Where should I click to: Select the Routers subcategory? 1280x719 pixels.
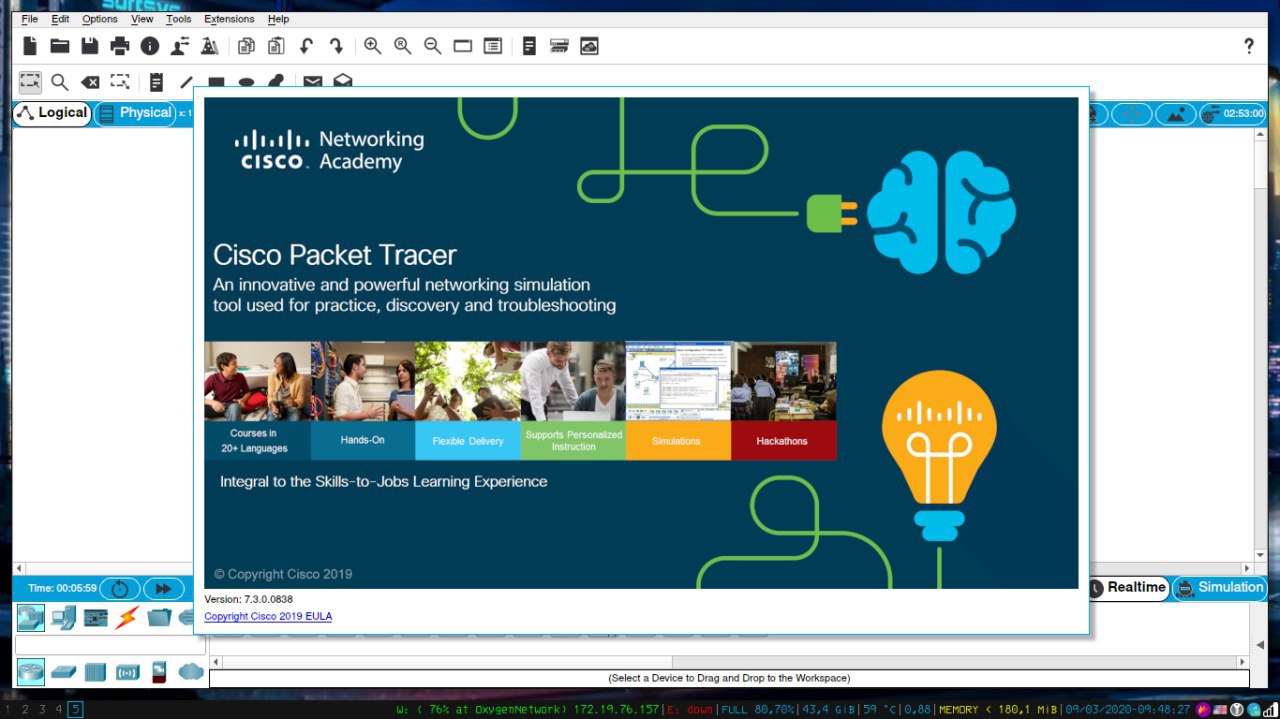coord(31,672)
